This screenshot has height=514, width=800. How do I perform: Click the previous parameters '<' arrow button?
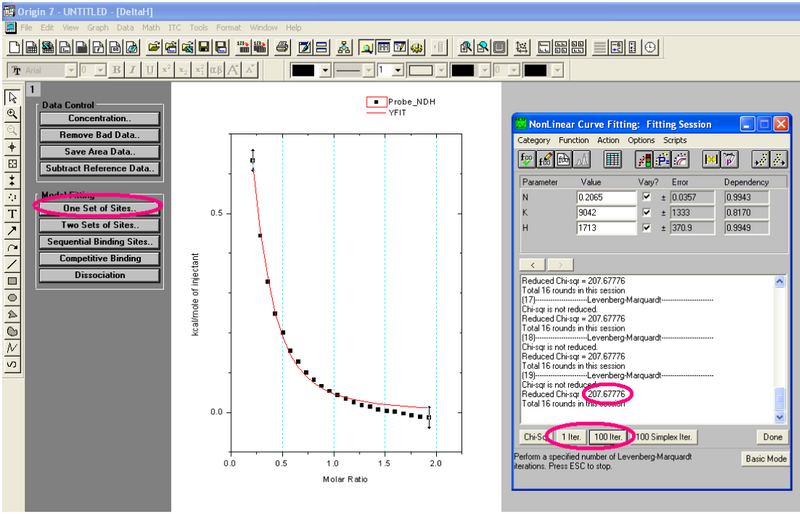click(x=533, y=265)
